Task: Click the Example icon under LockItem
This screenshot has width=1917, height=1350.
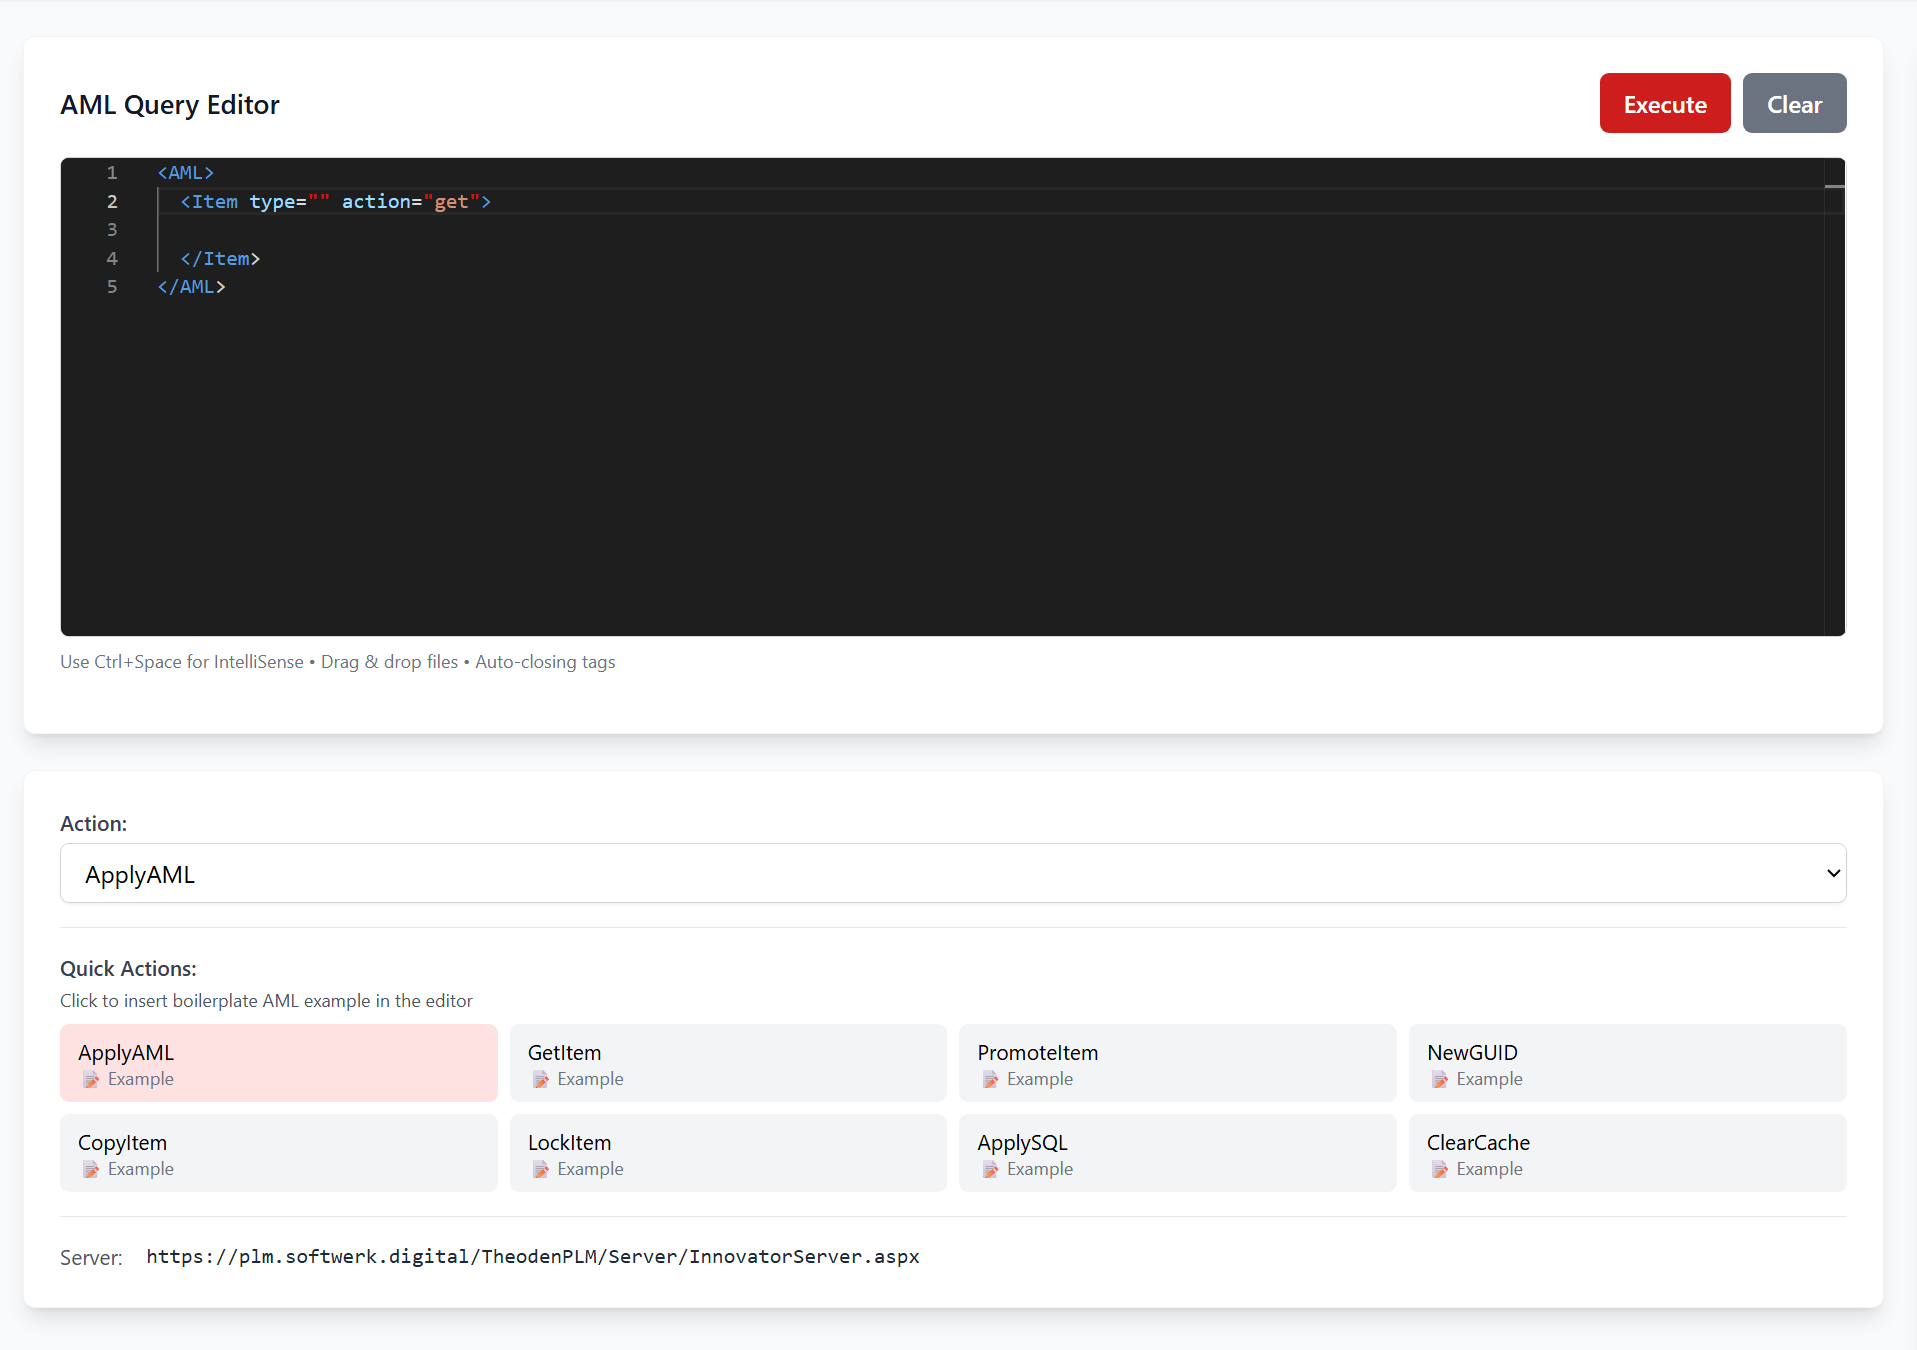Action: [541, 1169]
